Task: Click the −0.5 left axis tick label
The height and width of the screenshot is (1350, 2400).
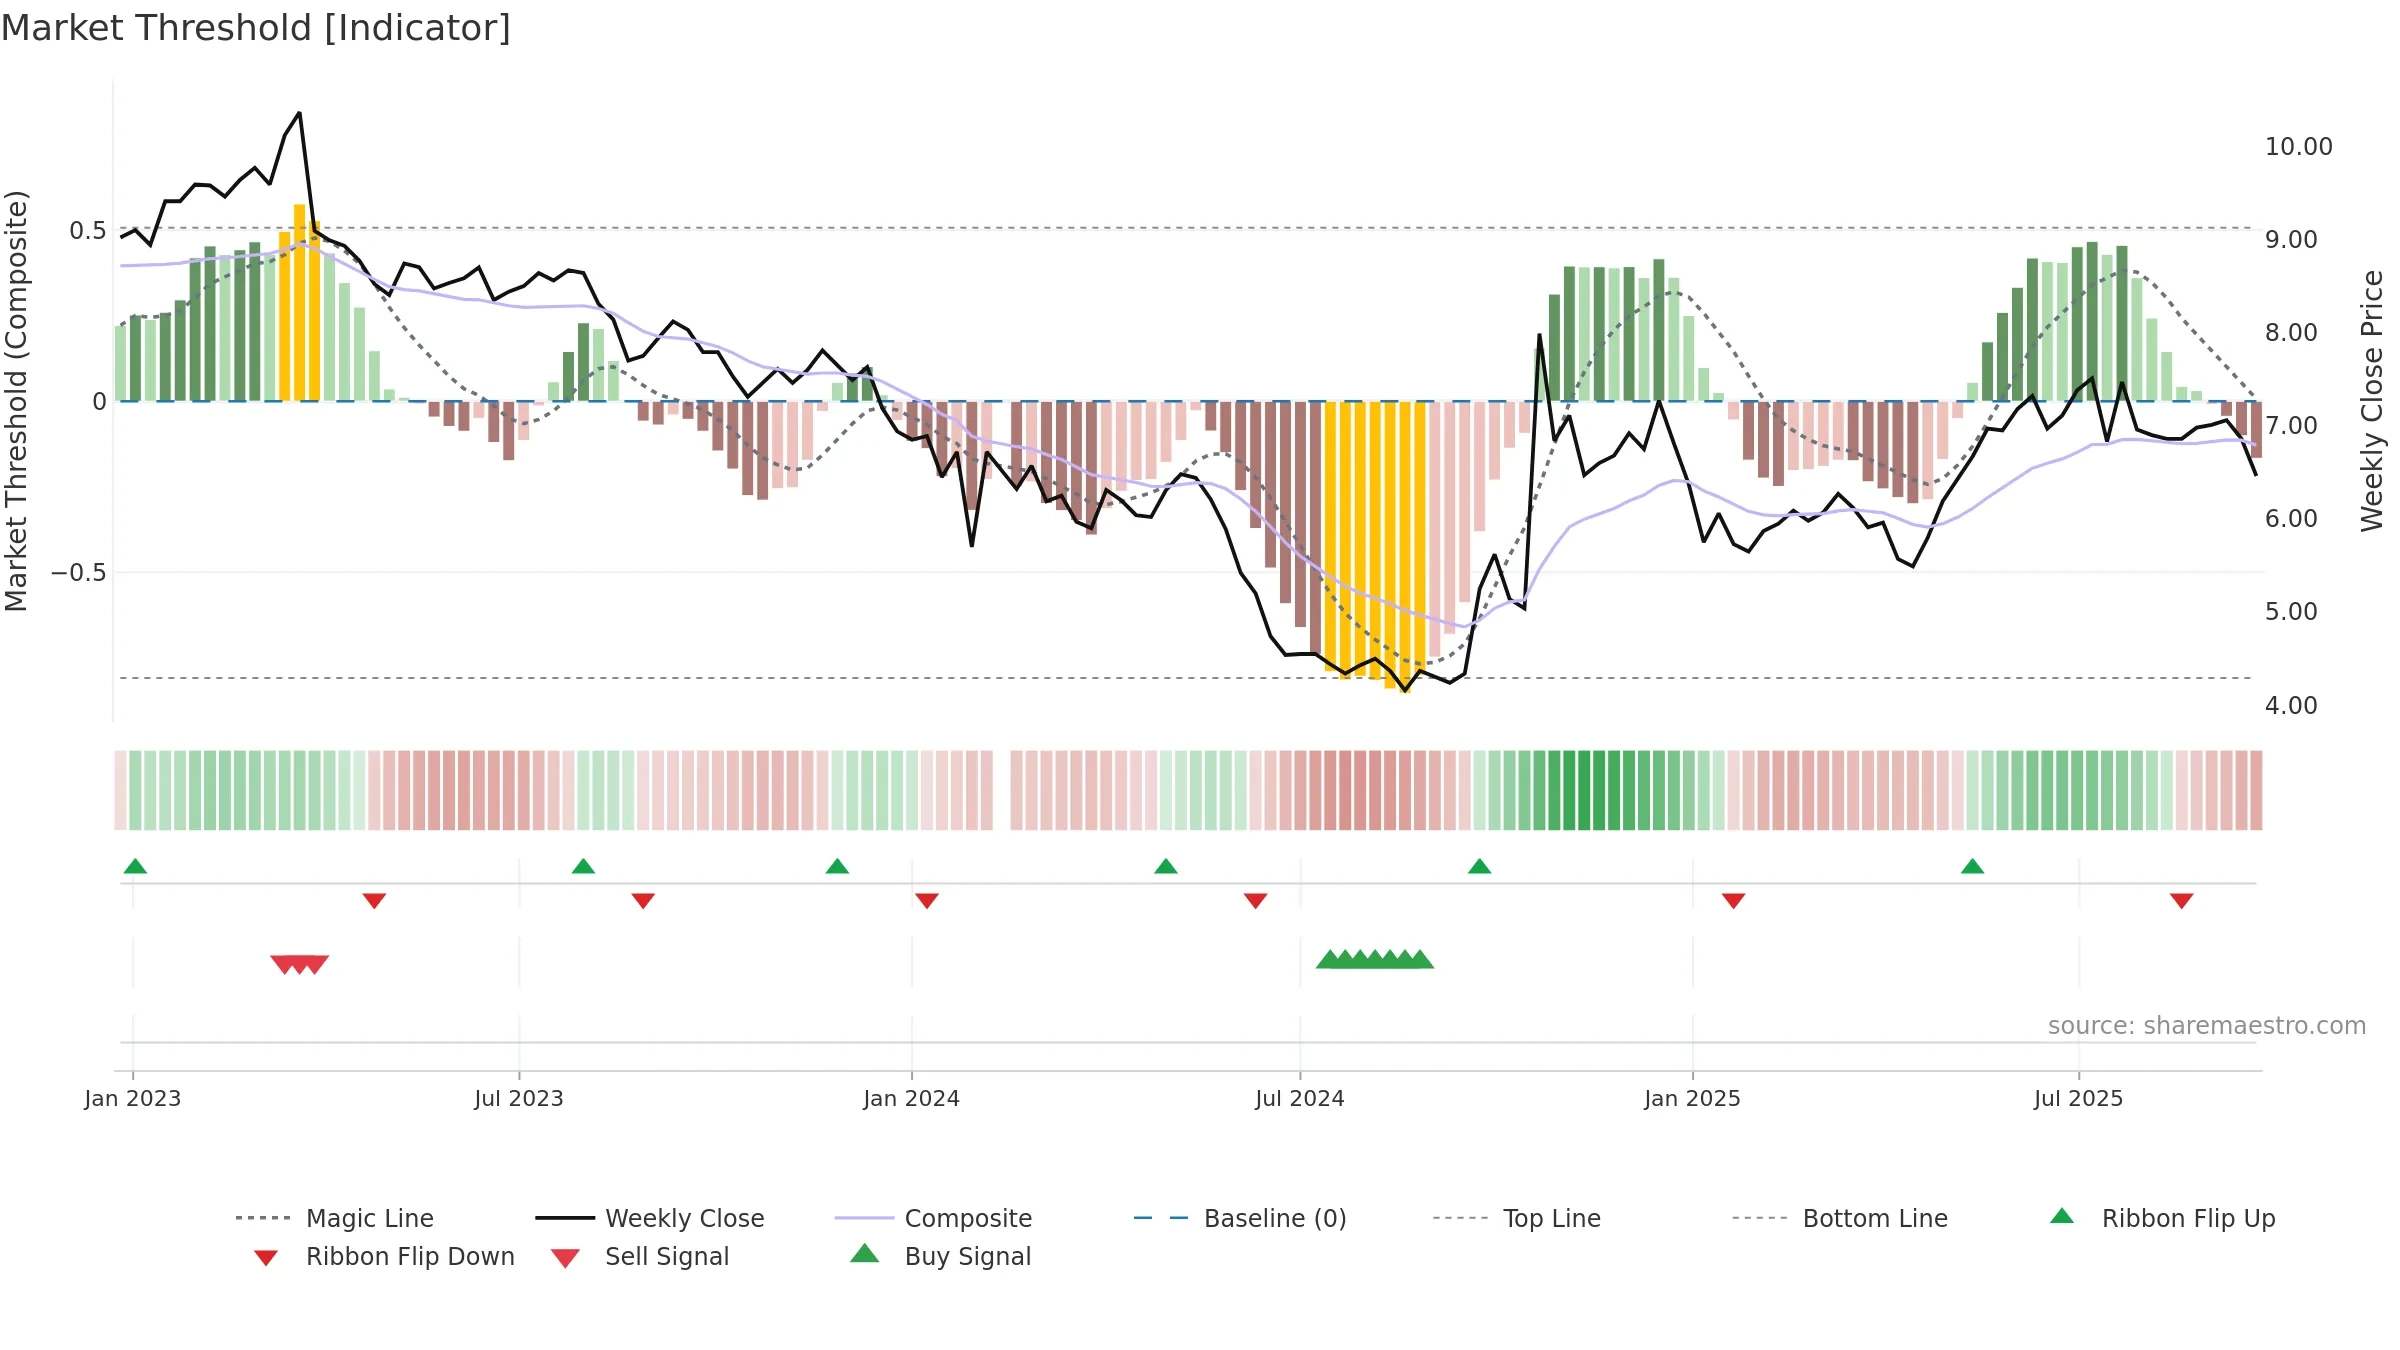Action: [79, 573]
